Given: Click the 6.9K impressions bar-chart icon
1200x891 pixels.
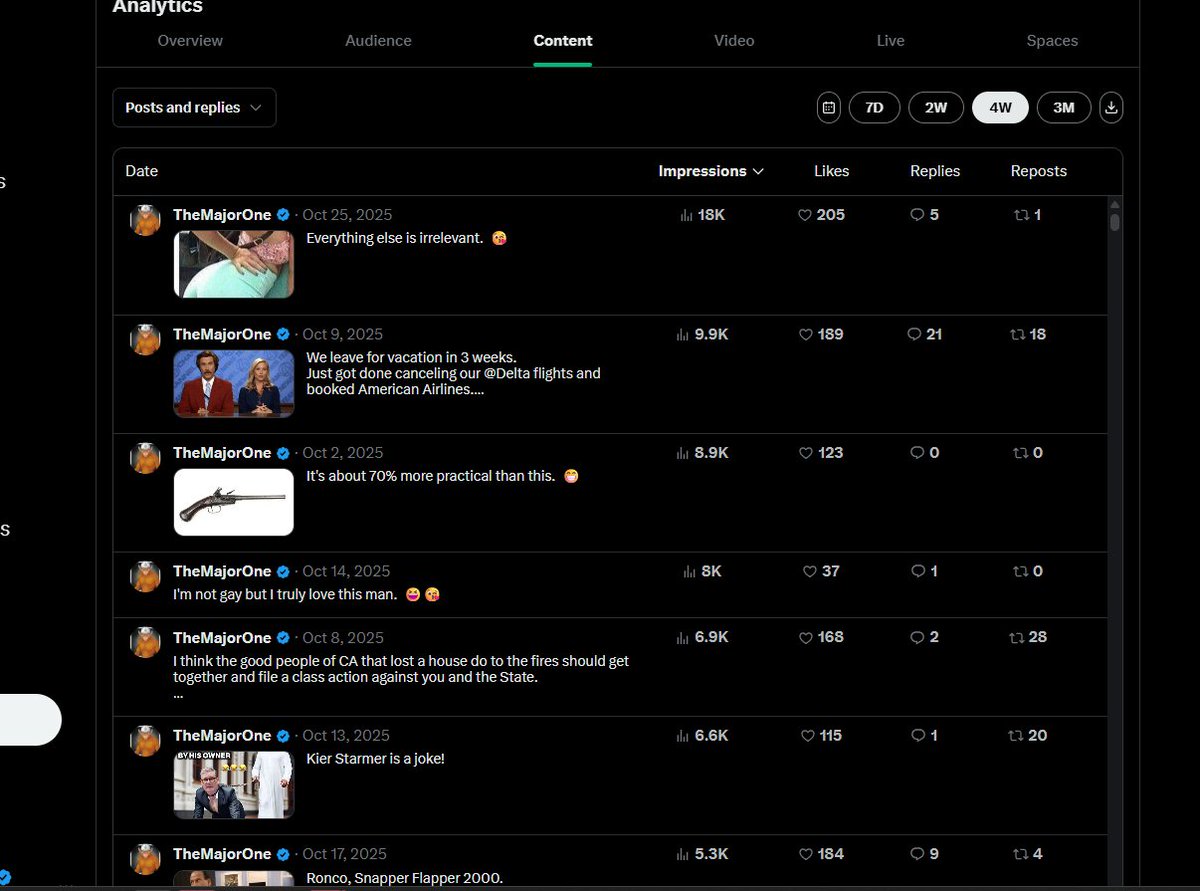Looking at the screenshot, I should click(683, 637).
